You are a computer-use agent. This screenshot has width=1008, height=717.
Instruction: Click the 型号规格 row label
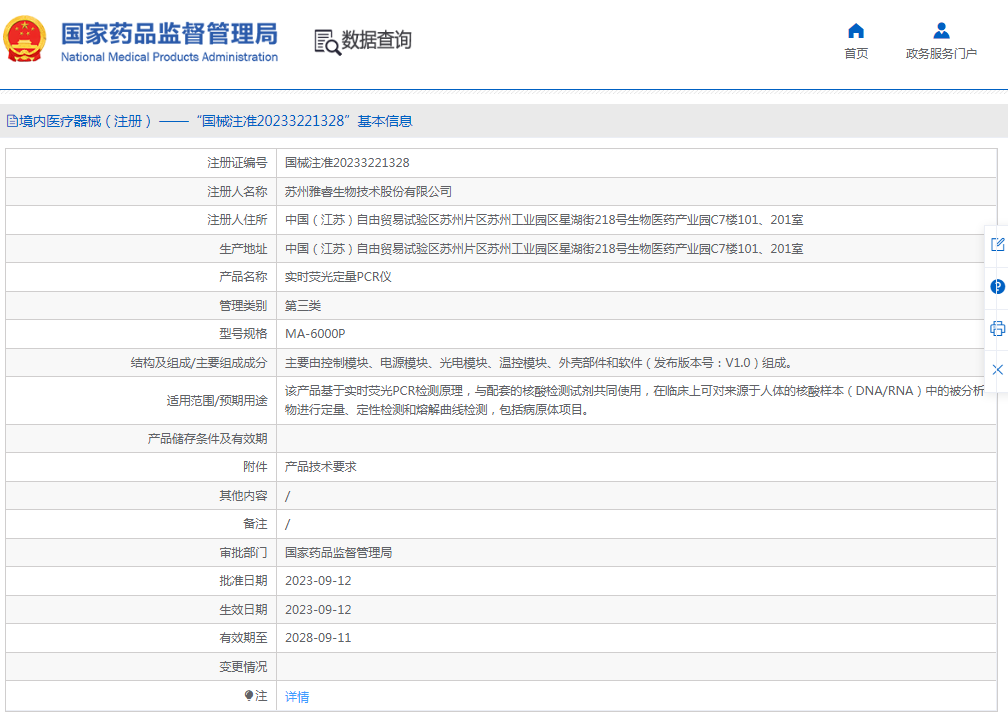pos(243,334)
